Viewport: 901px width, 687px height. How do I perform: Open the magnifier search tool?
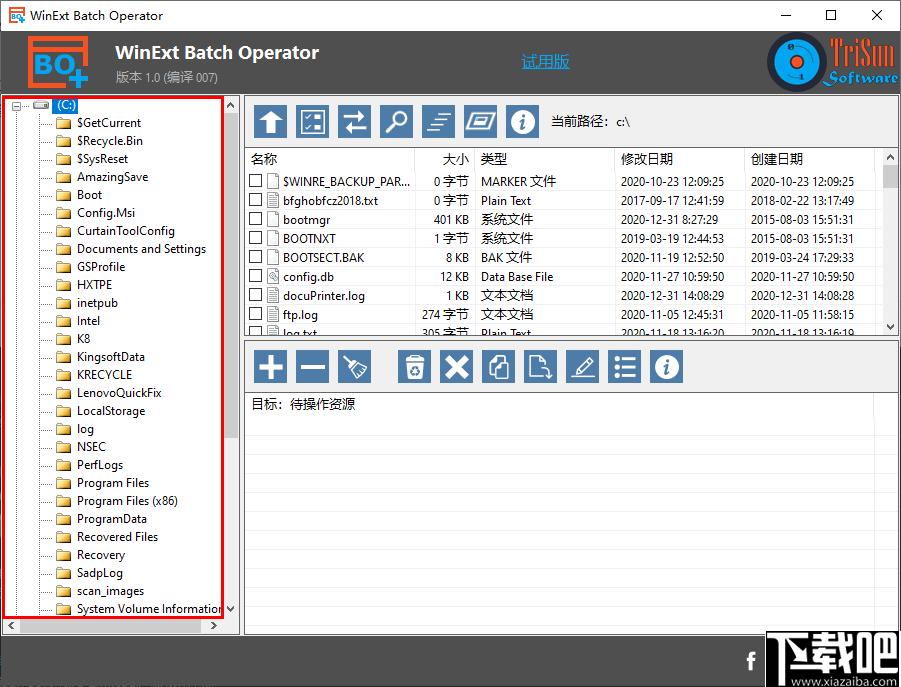click(x=396, y=122)
